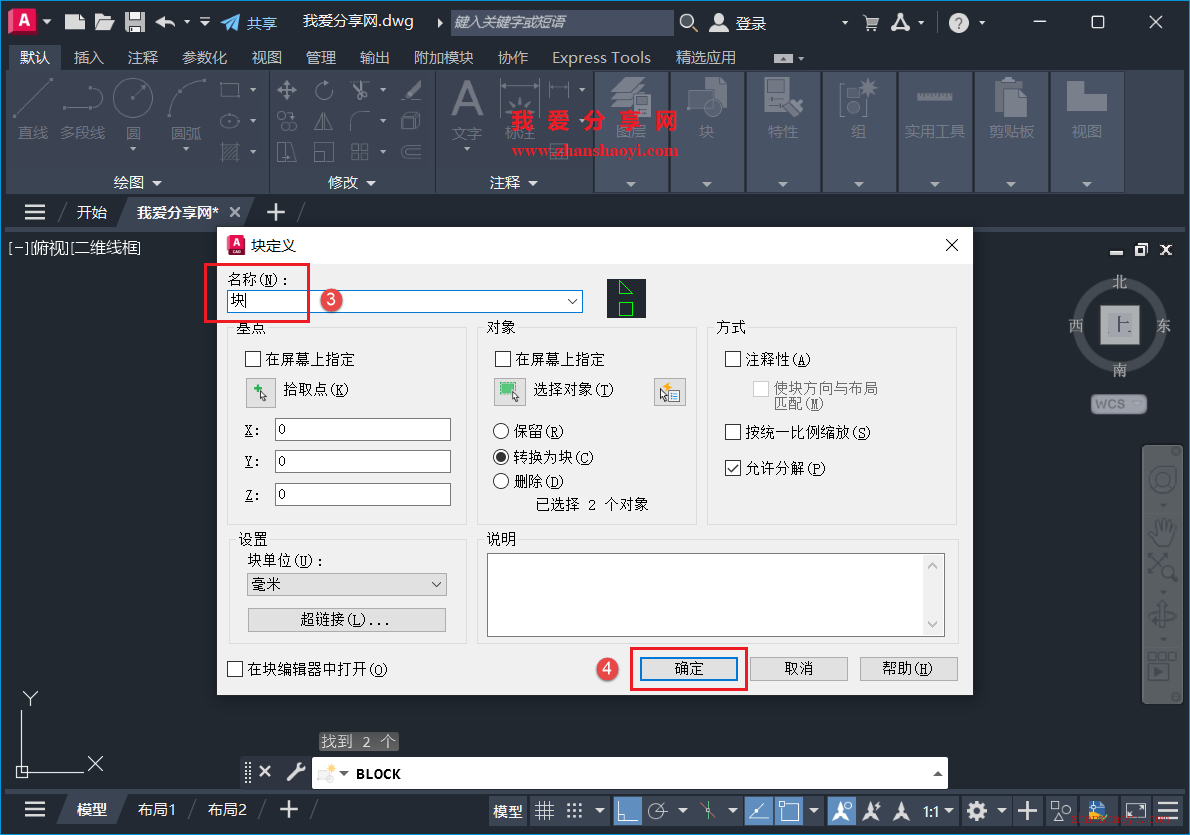
Task: Toggle the snap mode dots icon in status bar
Action: 575,811
